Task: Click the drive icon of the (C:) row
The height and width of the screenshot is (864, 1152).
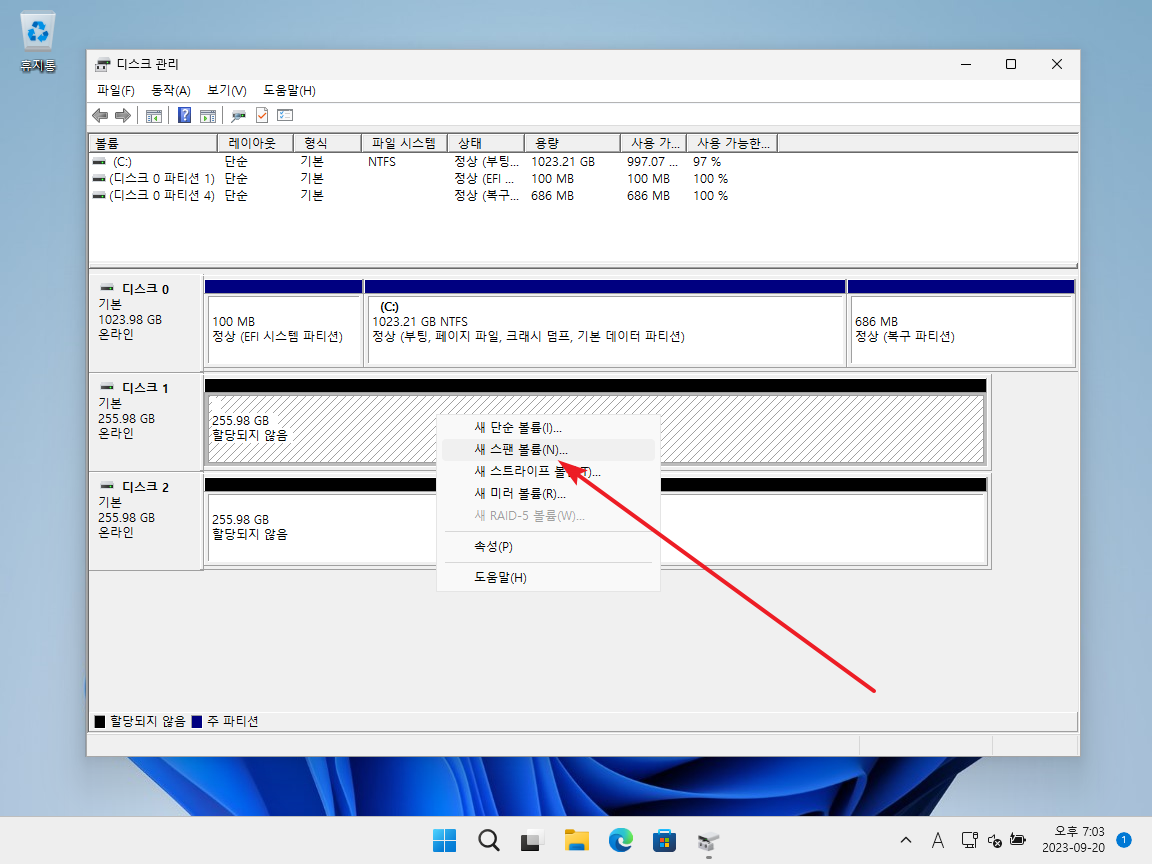Action: [x=99, y=162]
